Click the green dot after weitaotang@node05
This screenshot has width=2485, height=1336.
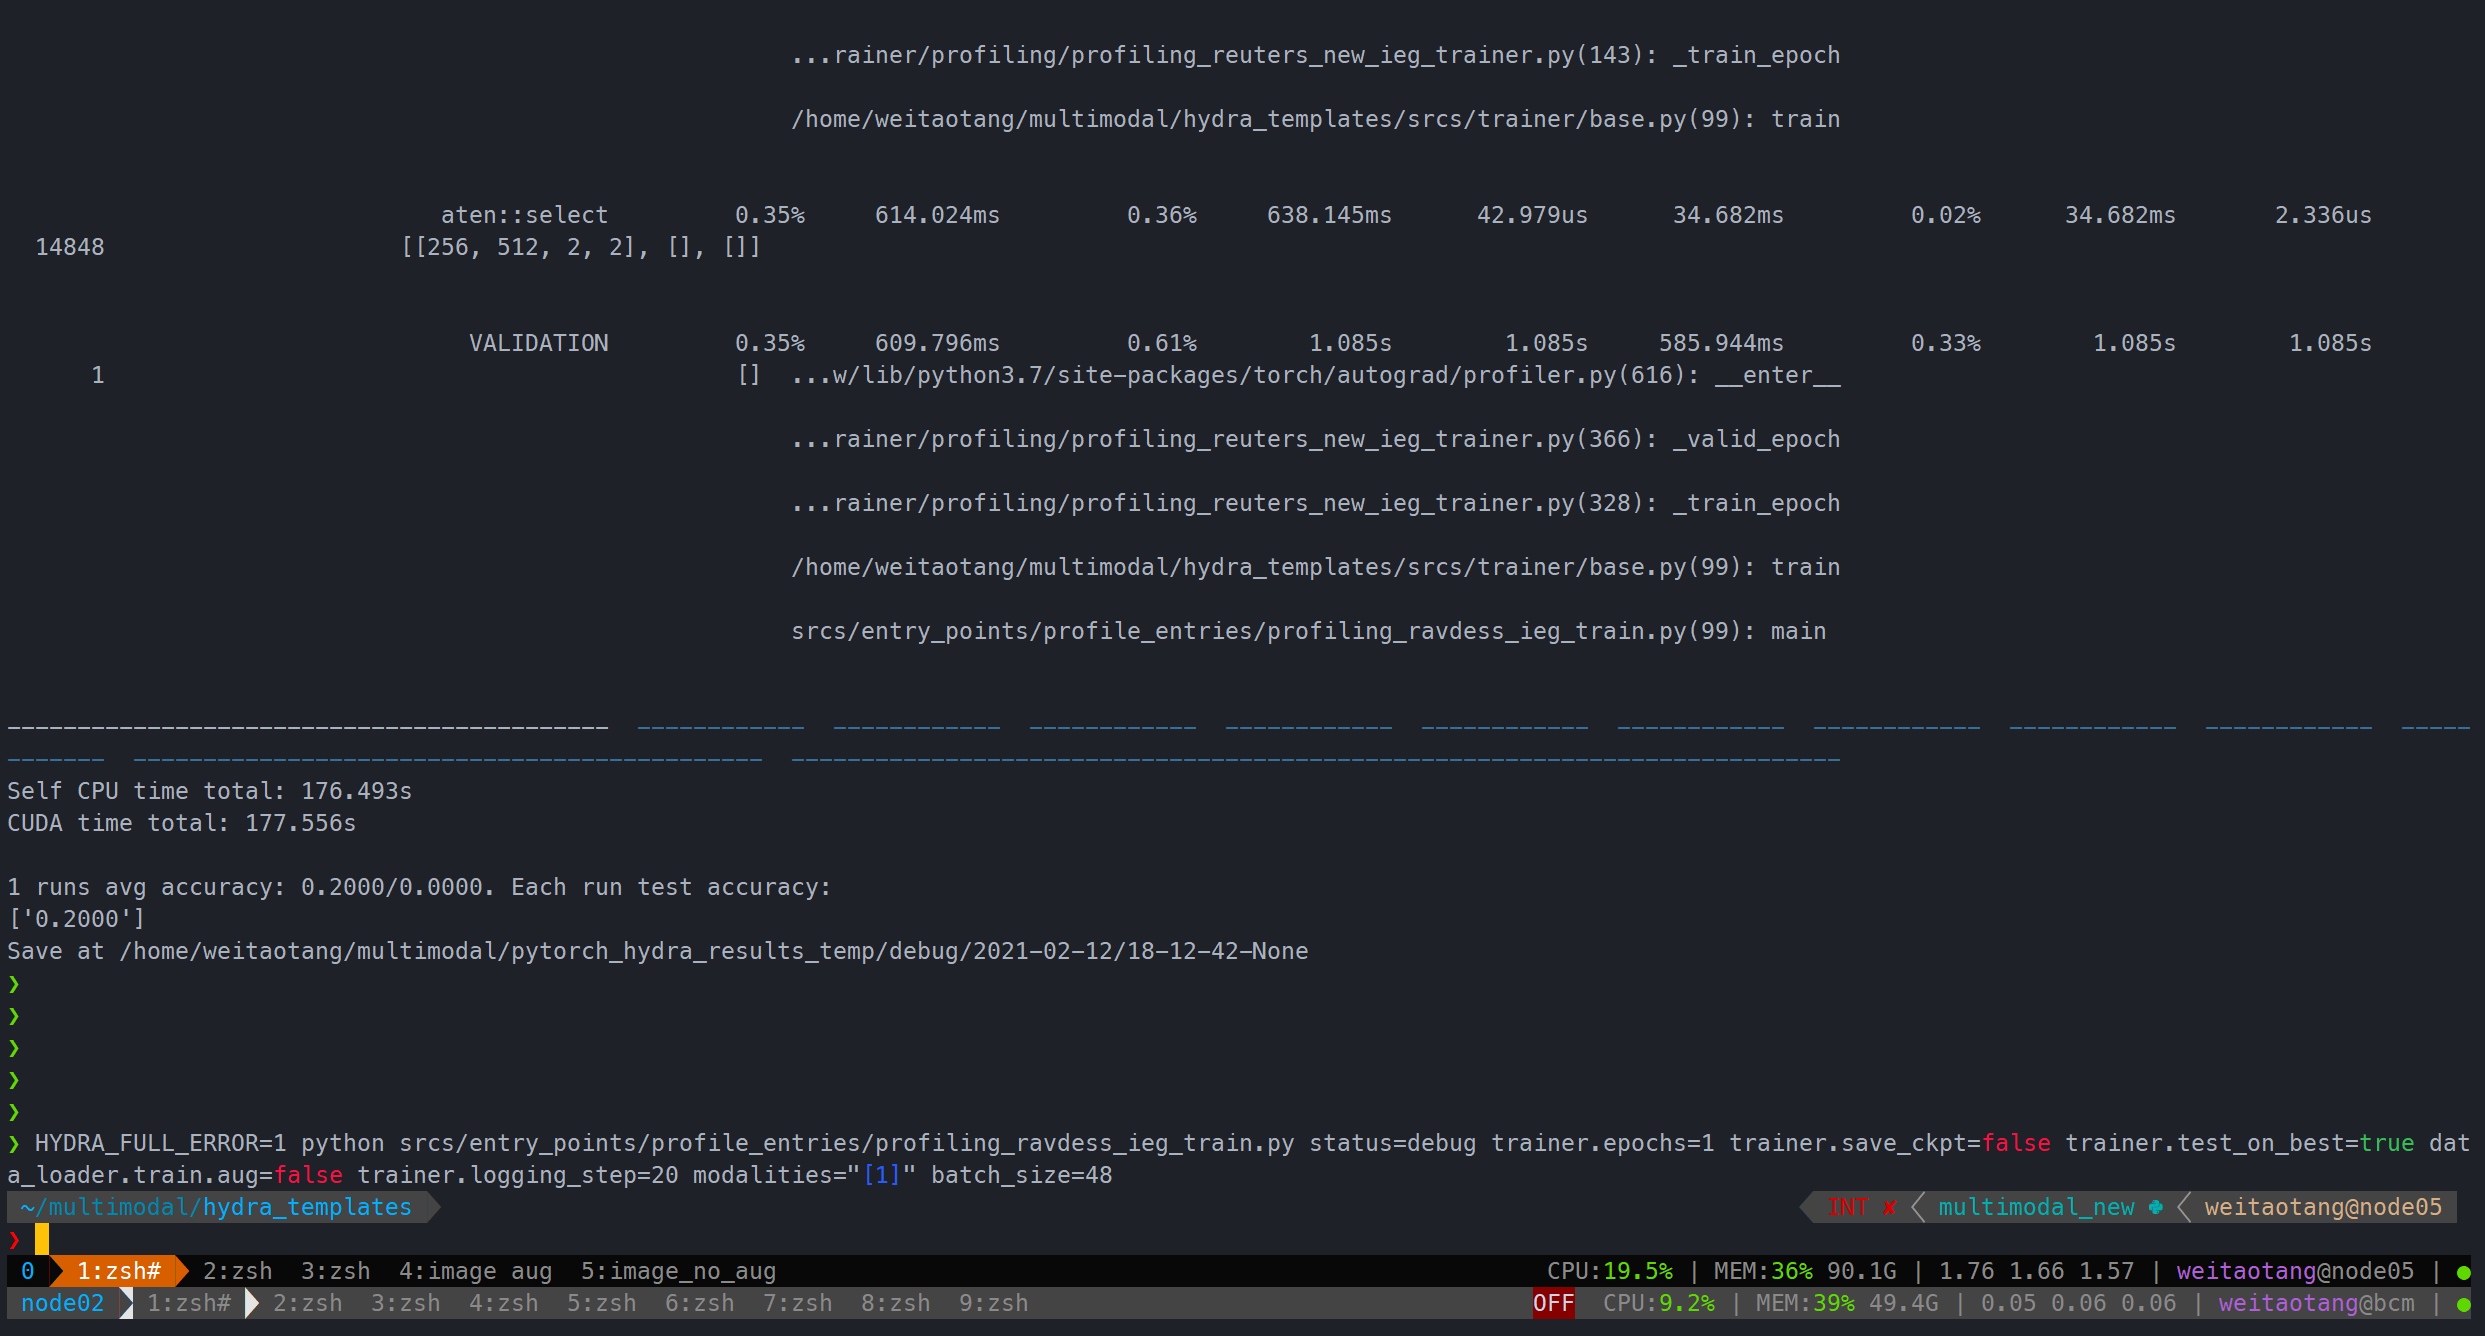tap(2463, 1273)
